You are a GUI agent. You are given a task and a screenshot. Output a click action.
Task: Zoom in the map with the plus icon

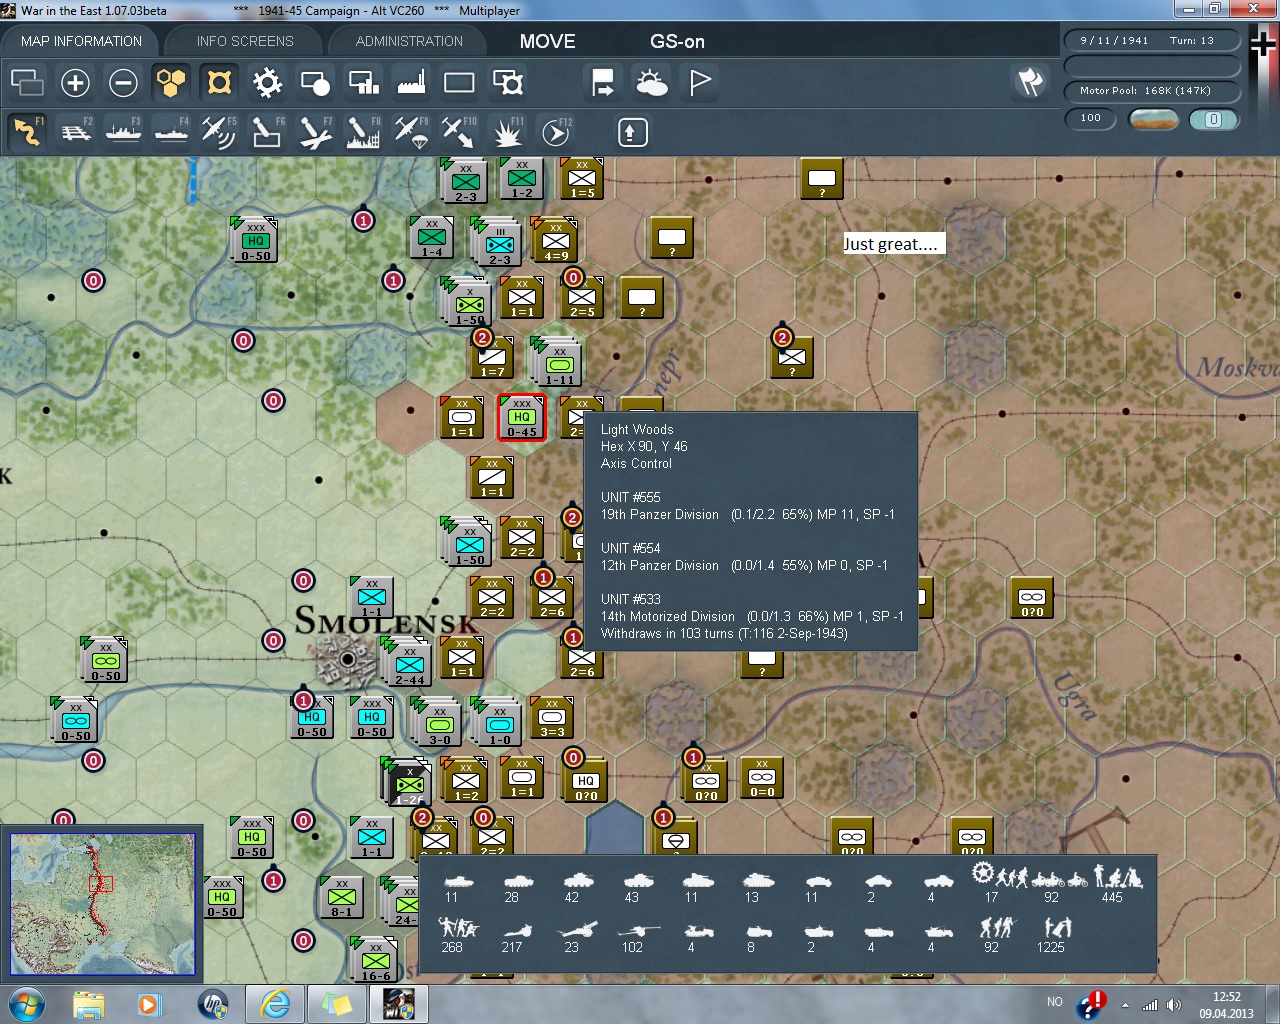point(75,82)
